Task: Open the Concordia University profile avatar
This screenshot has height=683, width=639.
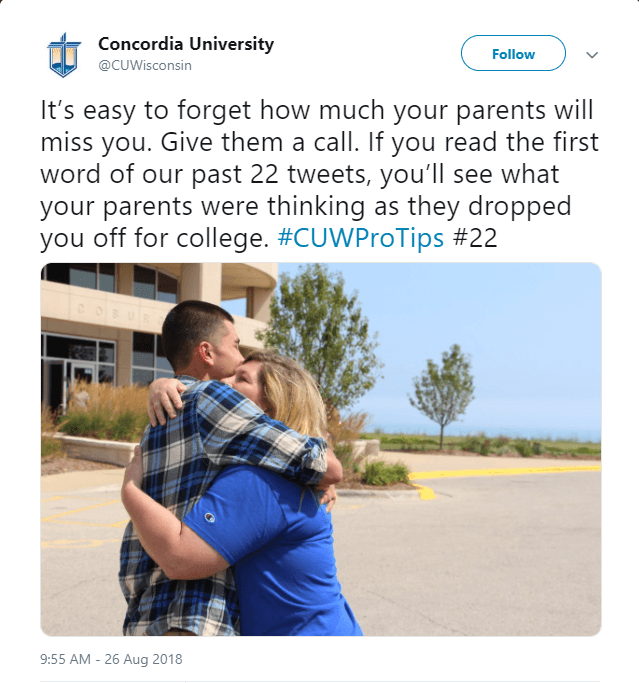Action: [64, 55]
